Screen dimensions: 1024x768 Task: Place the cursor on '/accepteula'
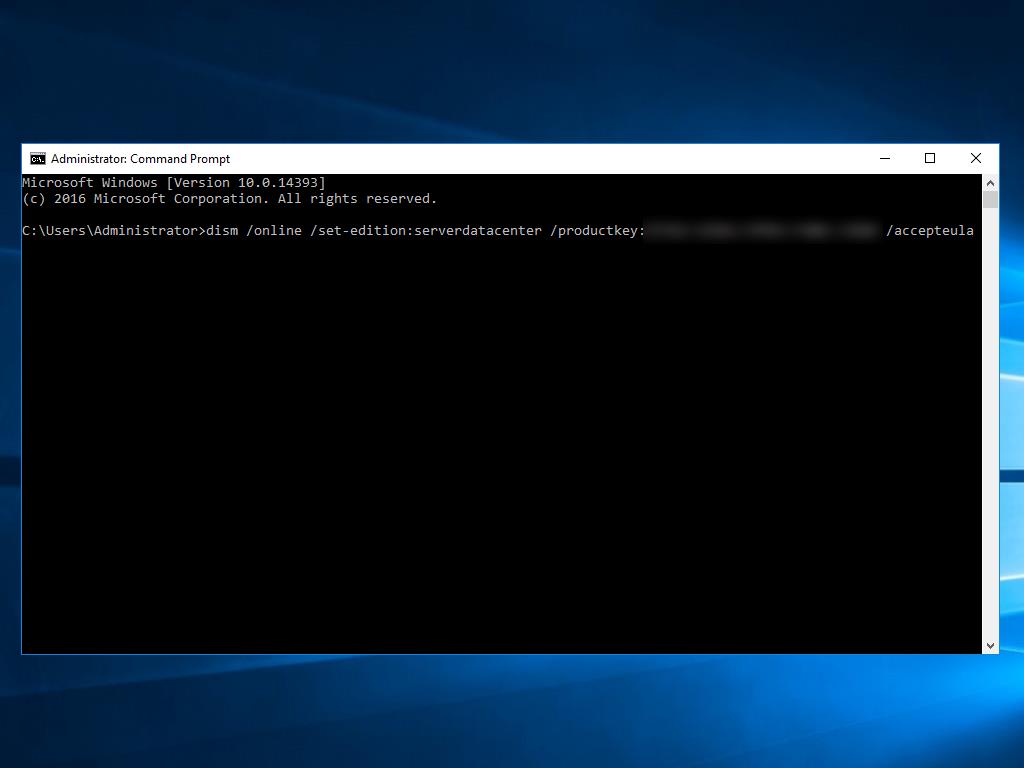930,231
